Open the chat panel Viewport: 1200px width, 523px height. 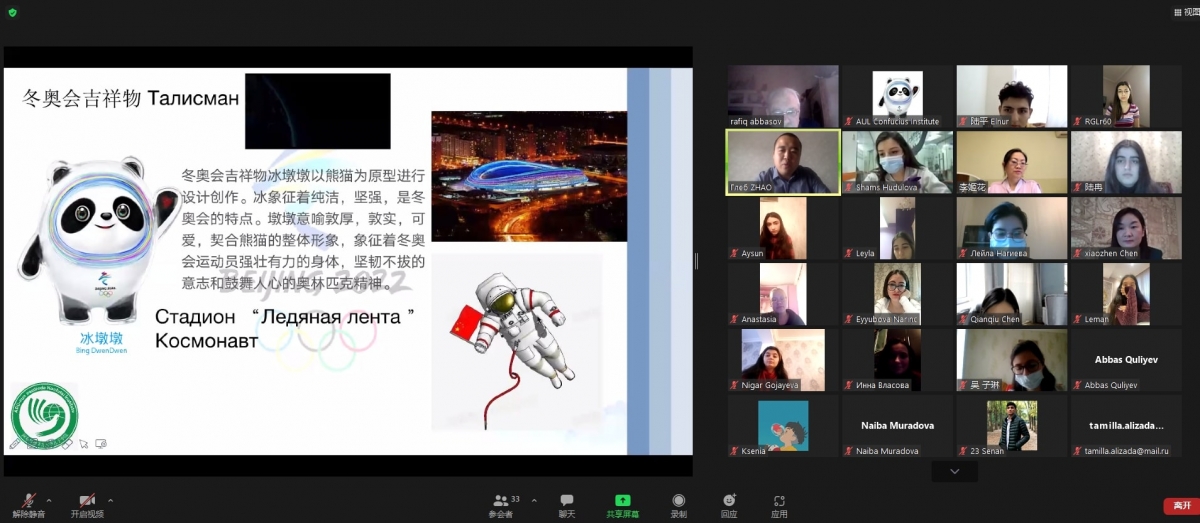(567, 505)
